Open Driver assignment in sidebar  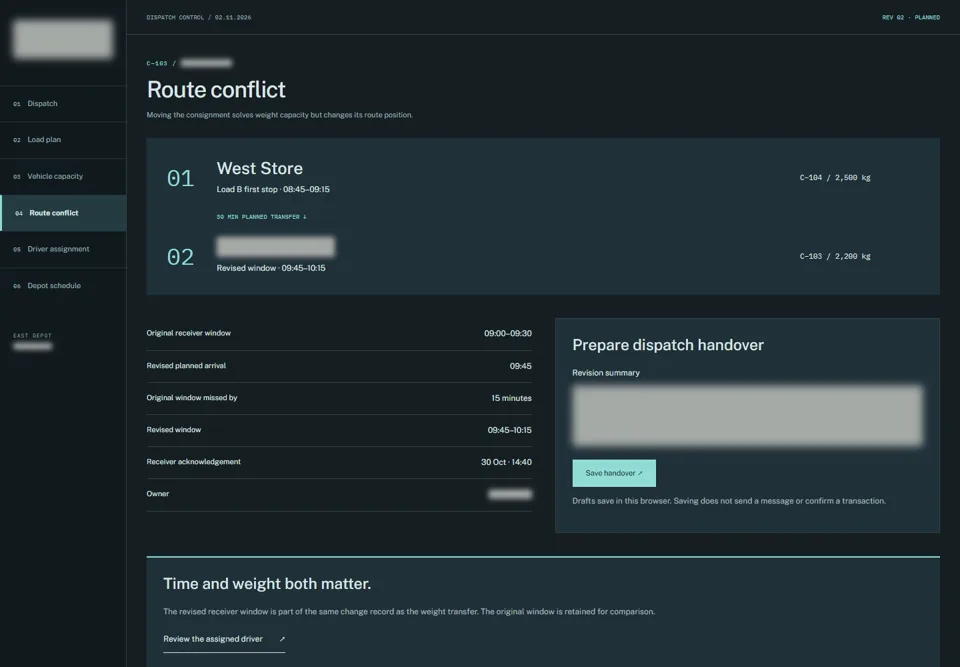click(63, 249)
